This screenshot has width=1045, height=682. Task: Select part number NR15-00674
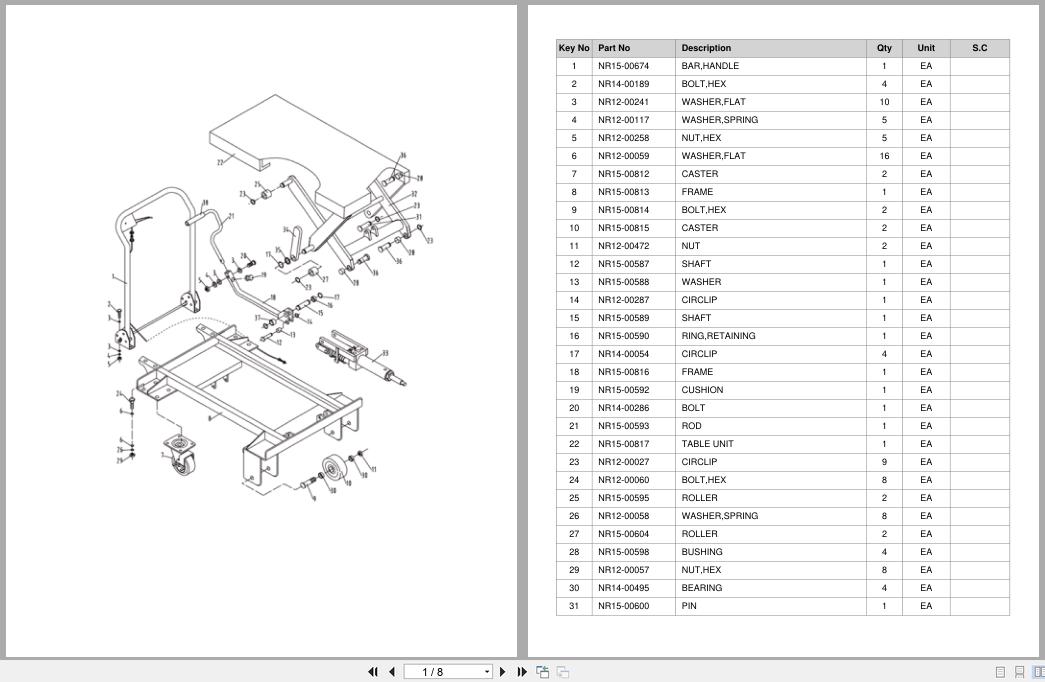[623, 66]
